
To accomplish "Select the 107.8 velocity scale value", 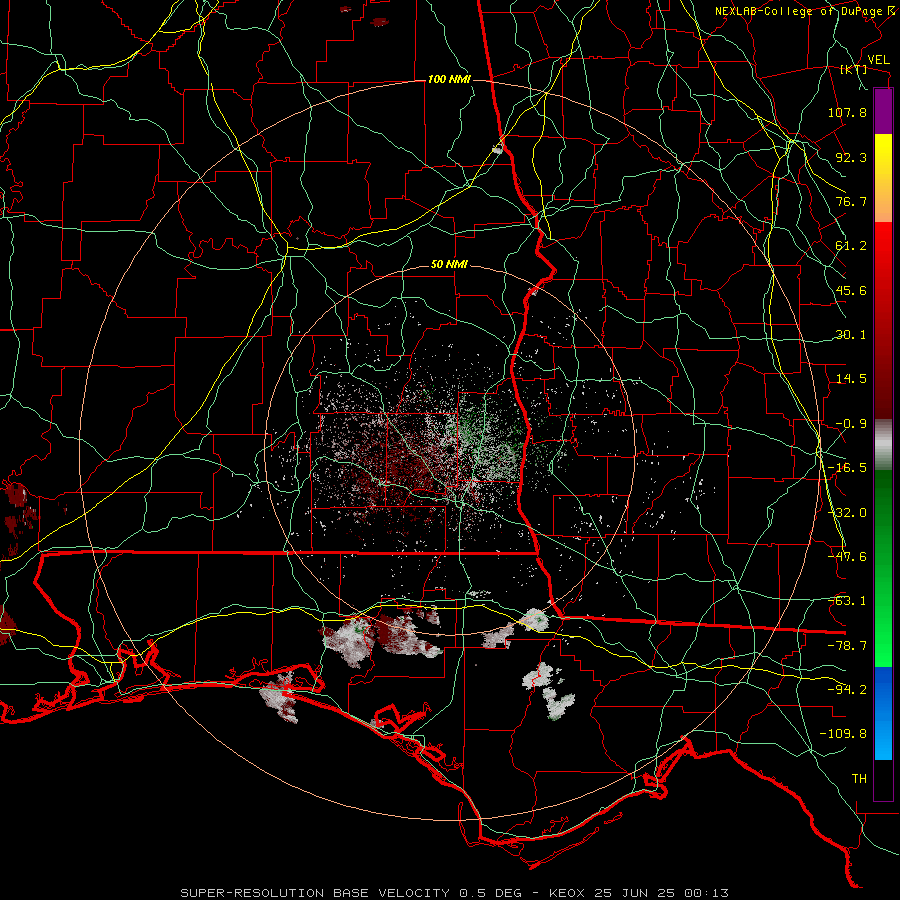I will pos(847,112).
